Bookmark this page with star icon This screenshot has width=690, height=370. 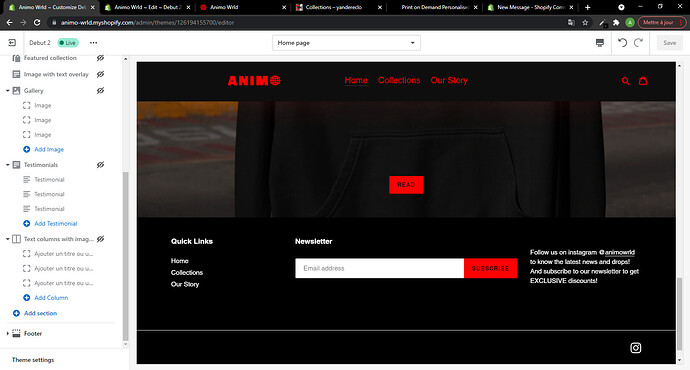[585, 22]
